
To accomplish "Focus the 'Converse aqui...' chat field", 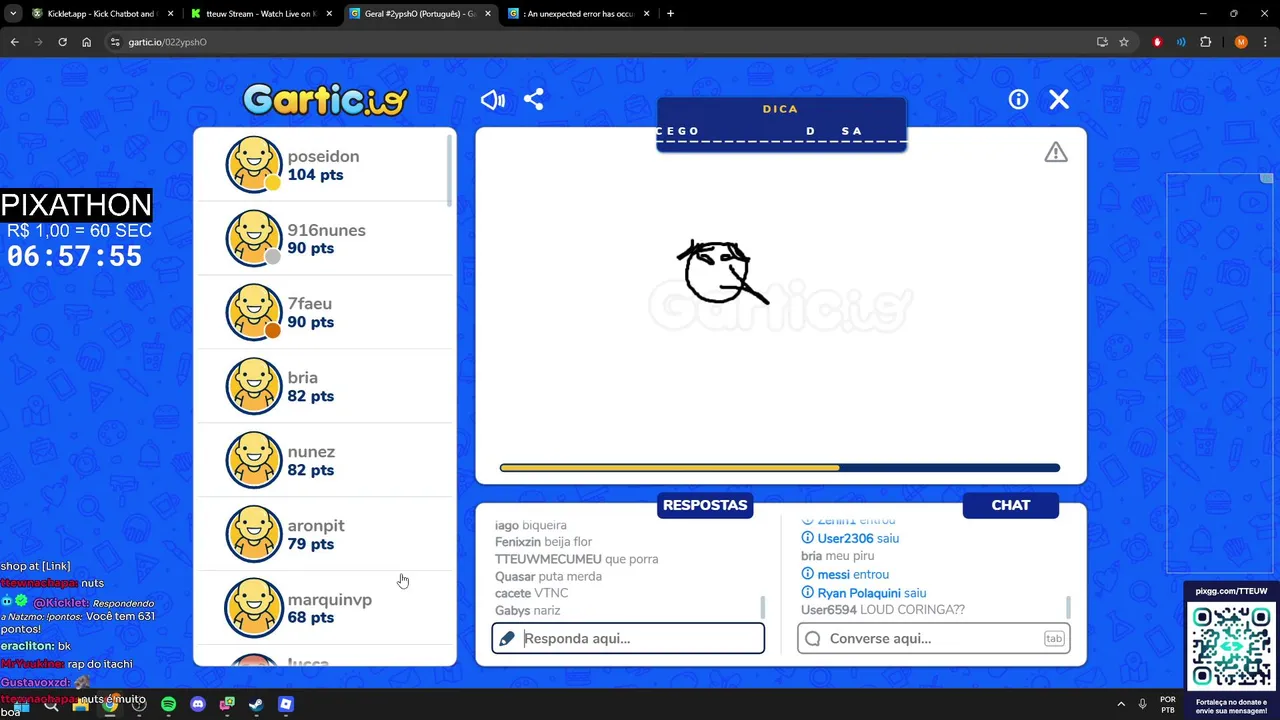I will (934, 638).
